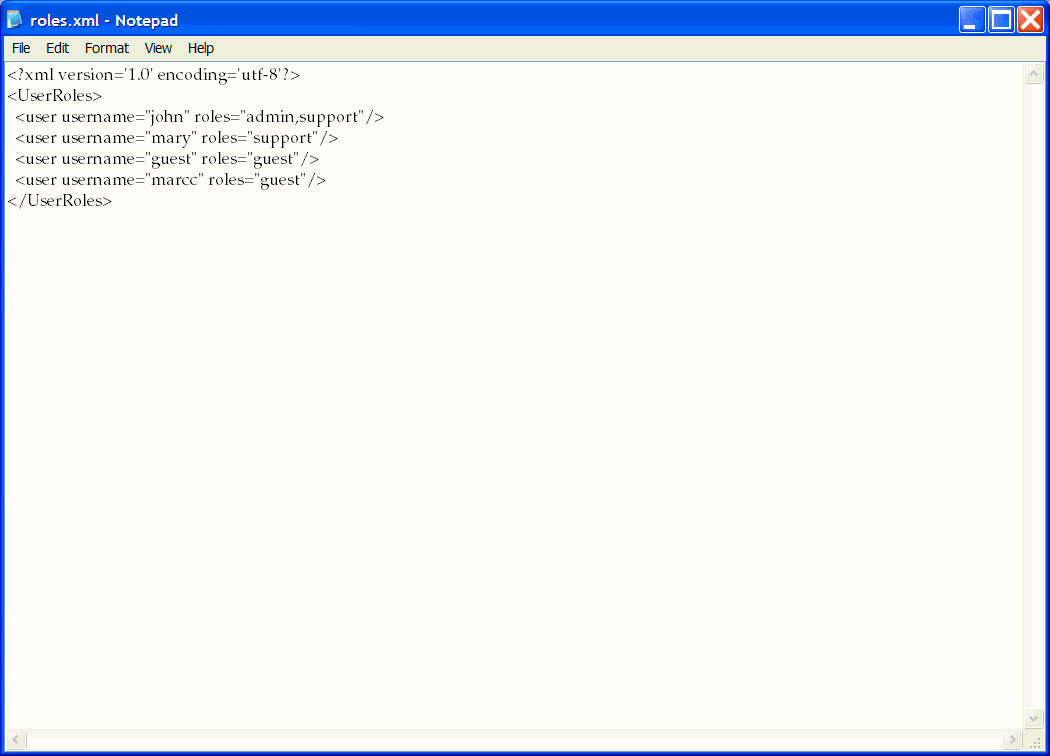Place cursor in the xml version declaration line
The width and height of the screenshot is (1050, 756).
coord(153,74)
